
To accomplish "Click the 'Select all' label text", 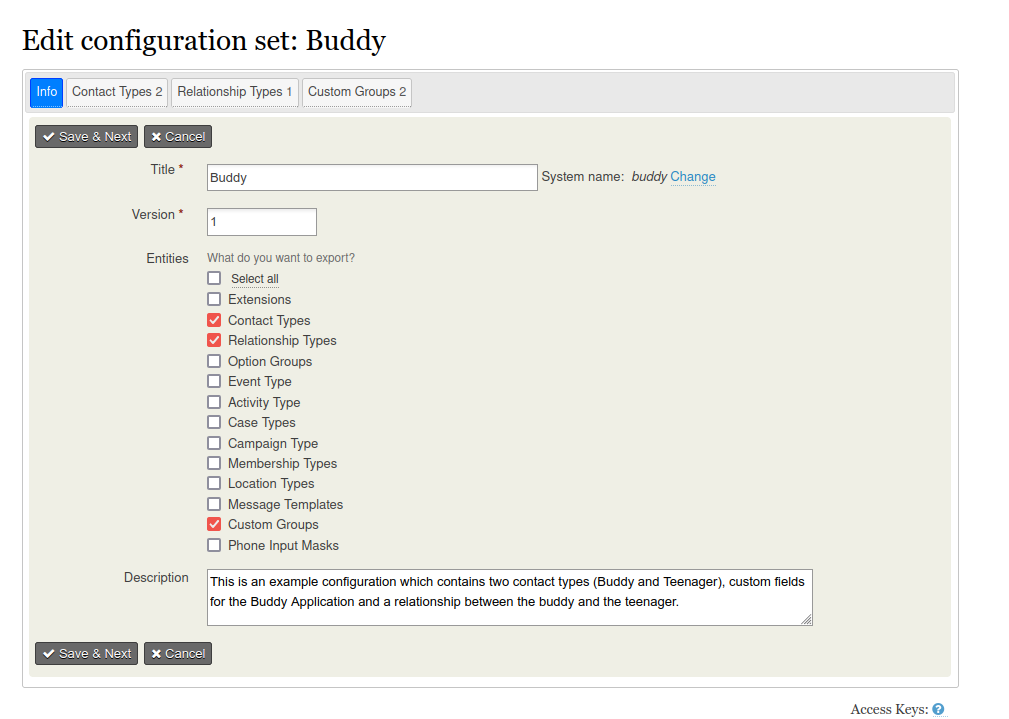I will pyautogui.click(x=255, y=279).
